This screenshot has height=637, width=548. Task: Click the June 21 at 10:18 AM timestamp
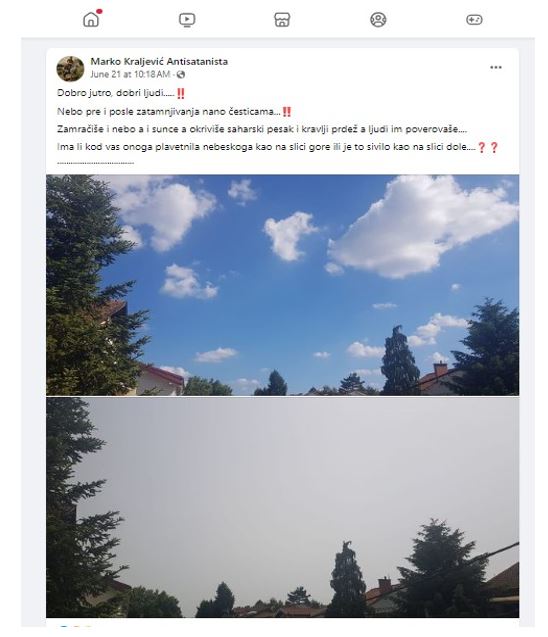pyautogui.click(x=130, y=74)
